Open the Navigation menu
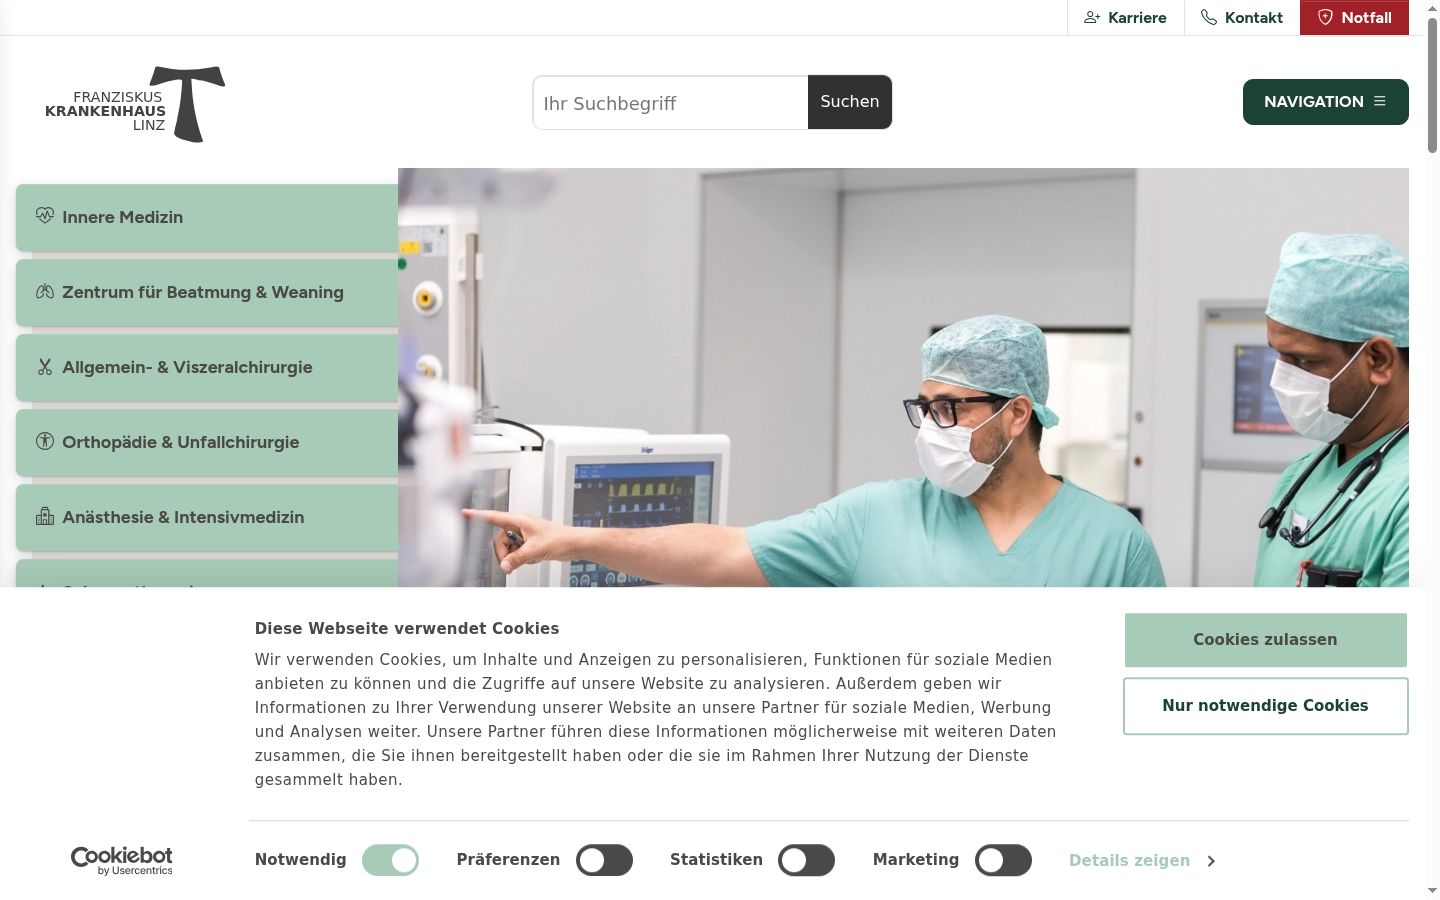1440x900 pixels. coord(1325,102)
